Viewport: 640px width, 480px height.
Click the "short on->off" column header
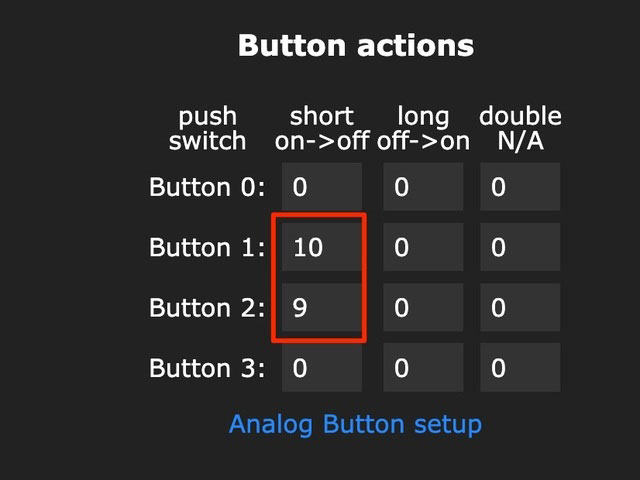click(323, 129)
